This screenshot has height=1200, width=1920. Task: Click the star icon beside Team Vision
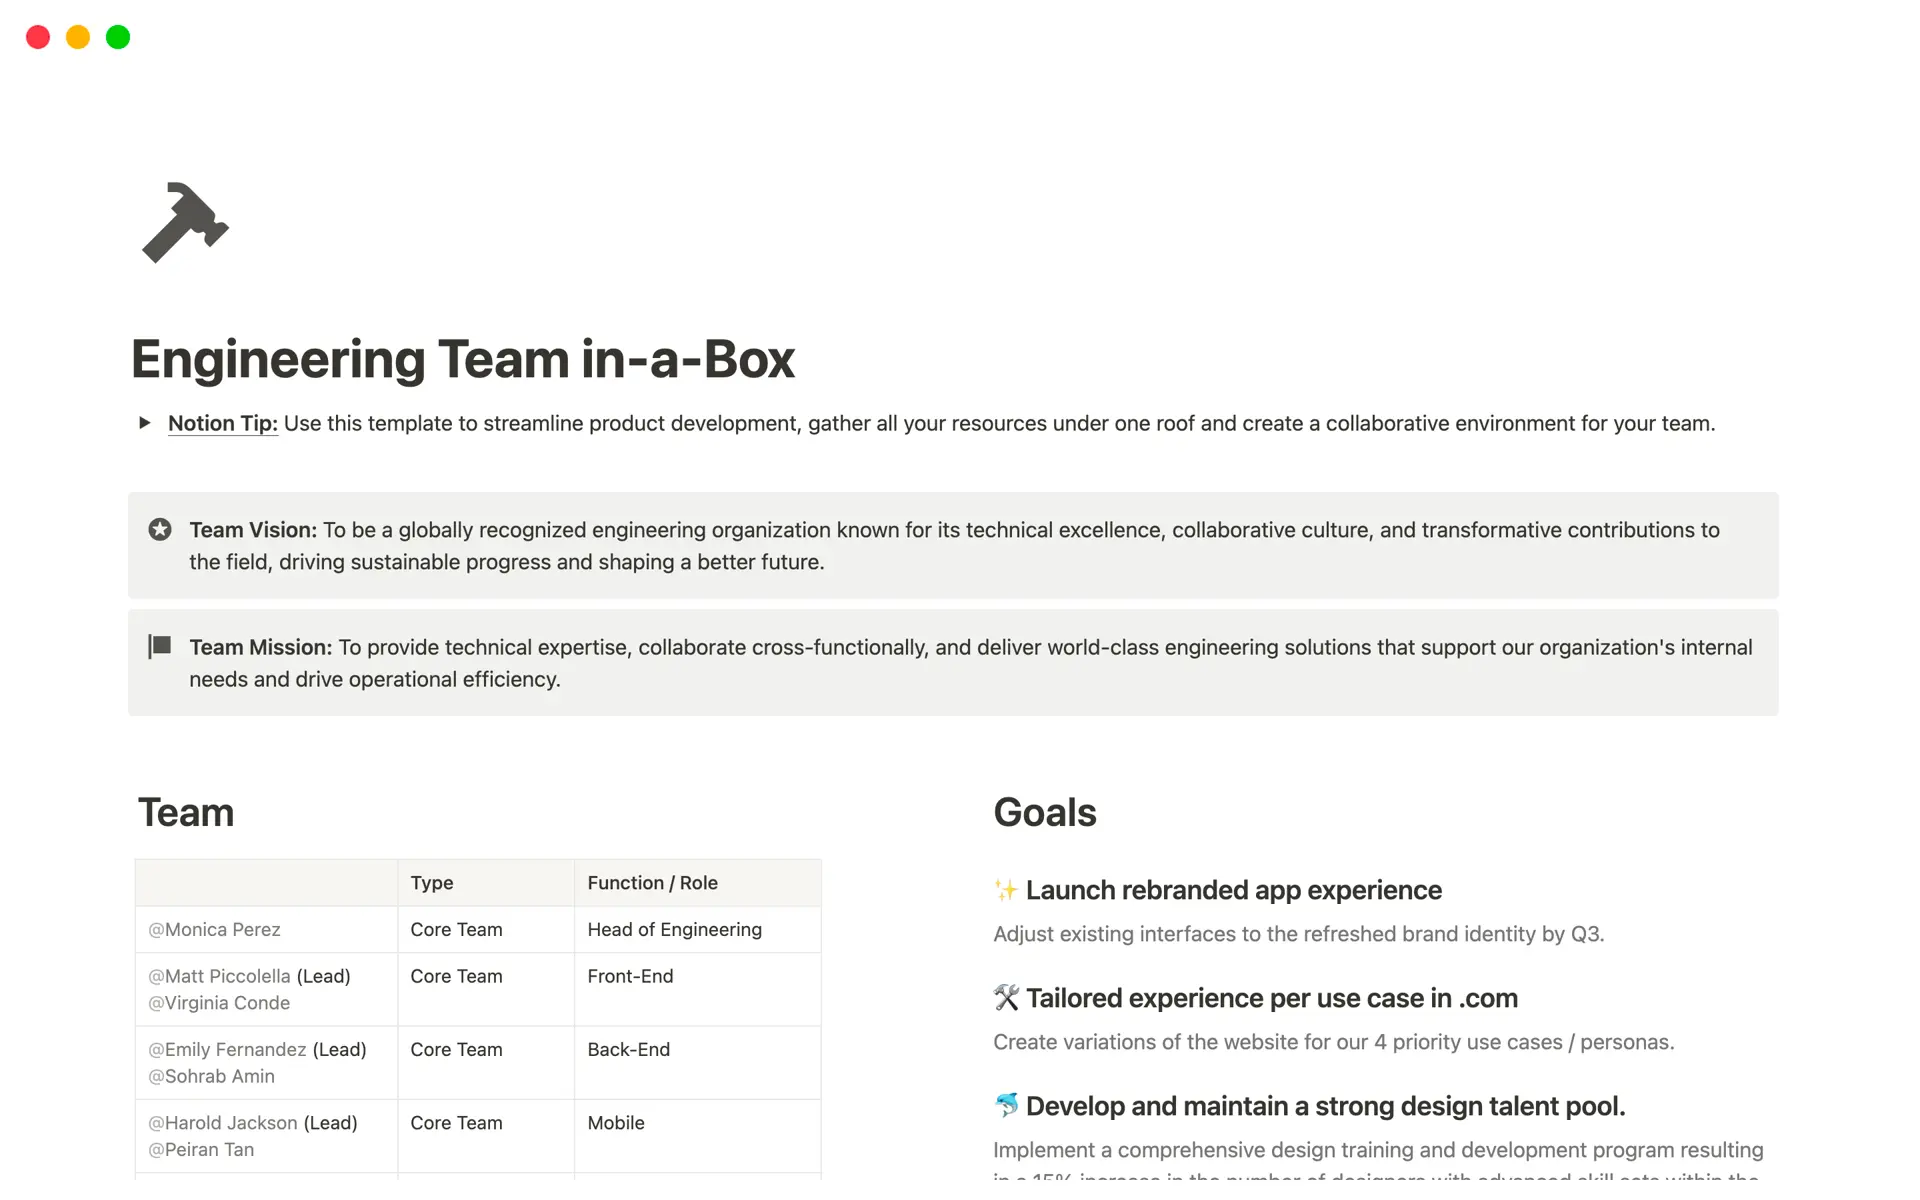pos(160,530)
